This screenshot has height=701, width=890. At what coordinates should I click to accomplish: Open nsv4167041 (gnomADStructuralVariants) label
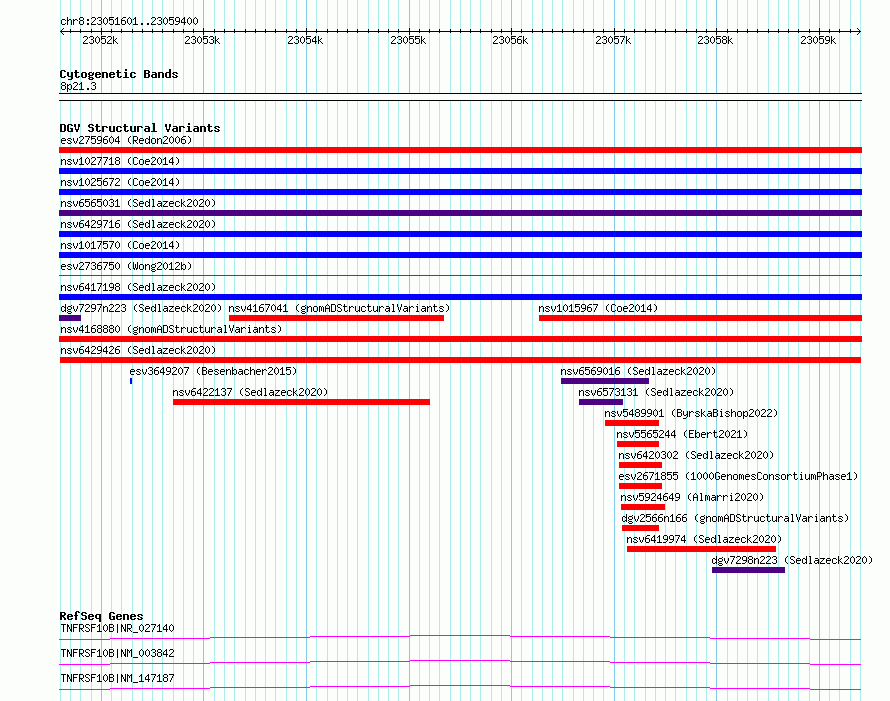click(x=339, y=308)
